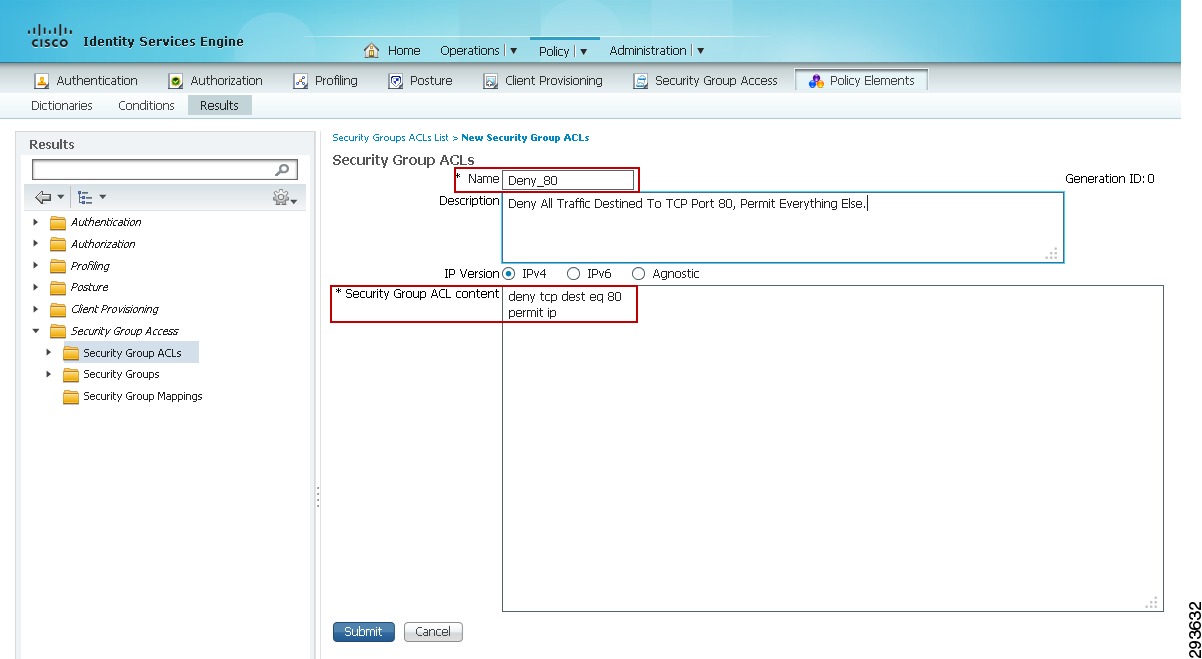Click the New Security Group ACLs breadcrumb text
The image size is (1202, 659).
[525, 138]
